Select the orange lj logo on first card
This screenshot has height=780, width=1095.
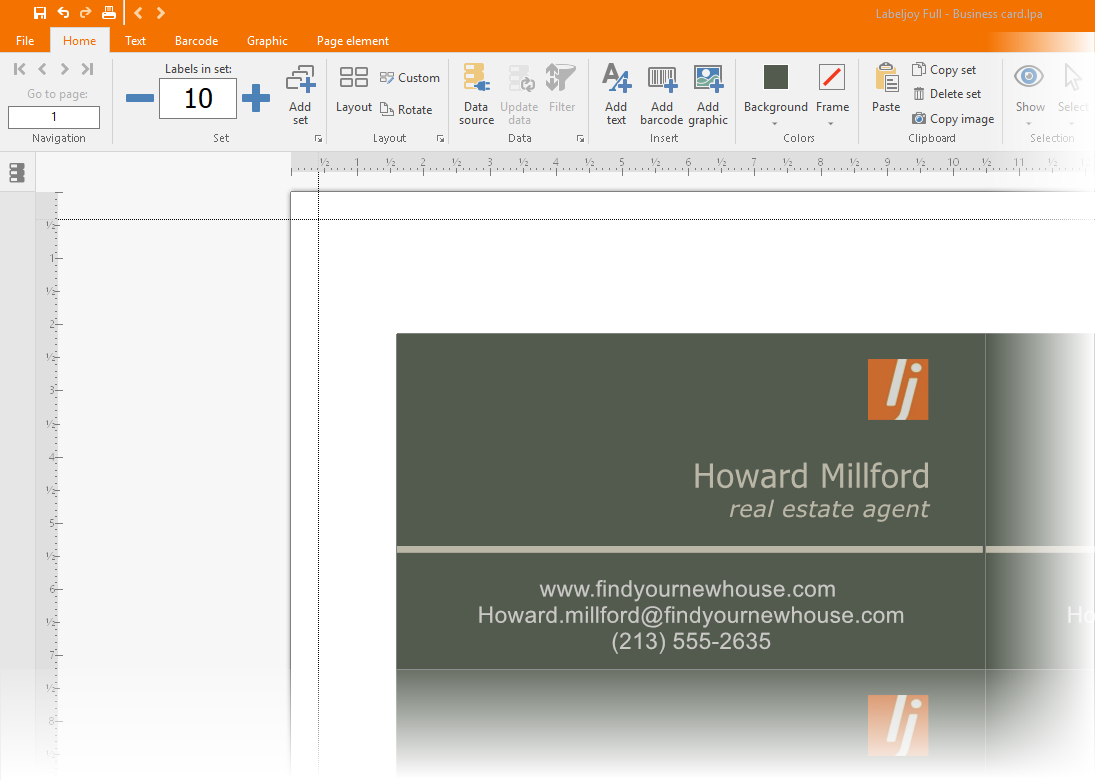click(897, 390)
